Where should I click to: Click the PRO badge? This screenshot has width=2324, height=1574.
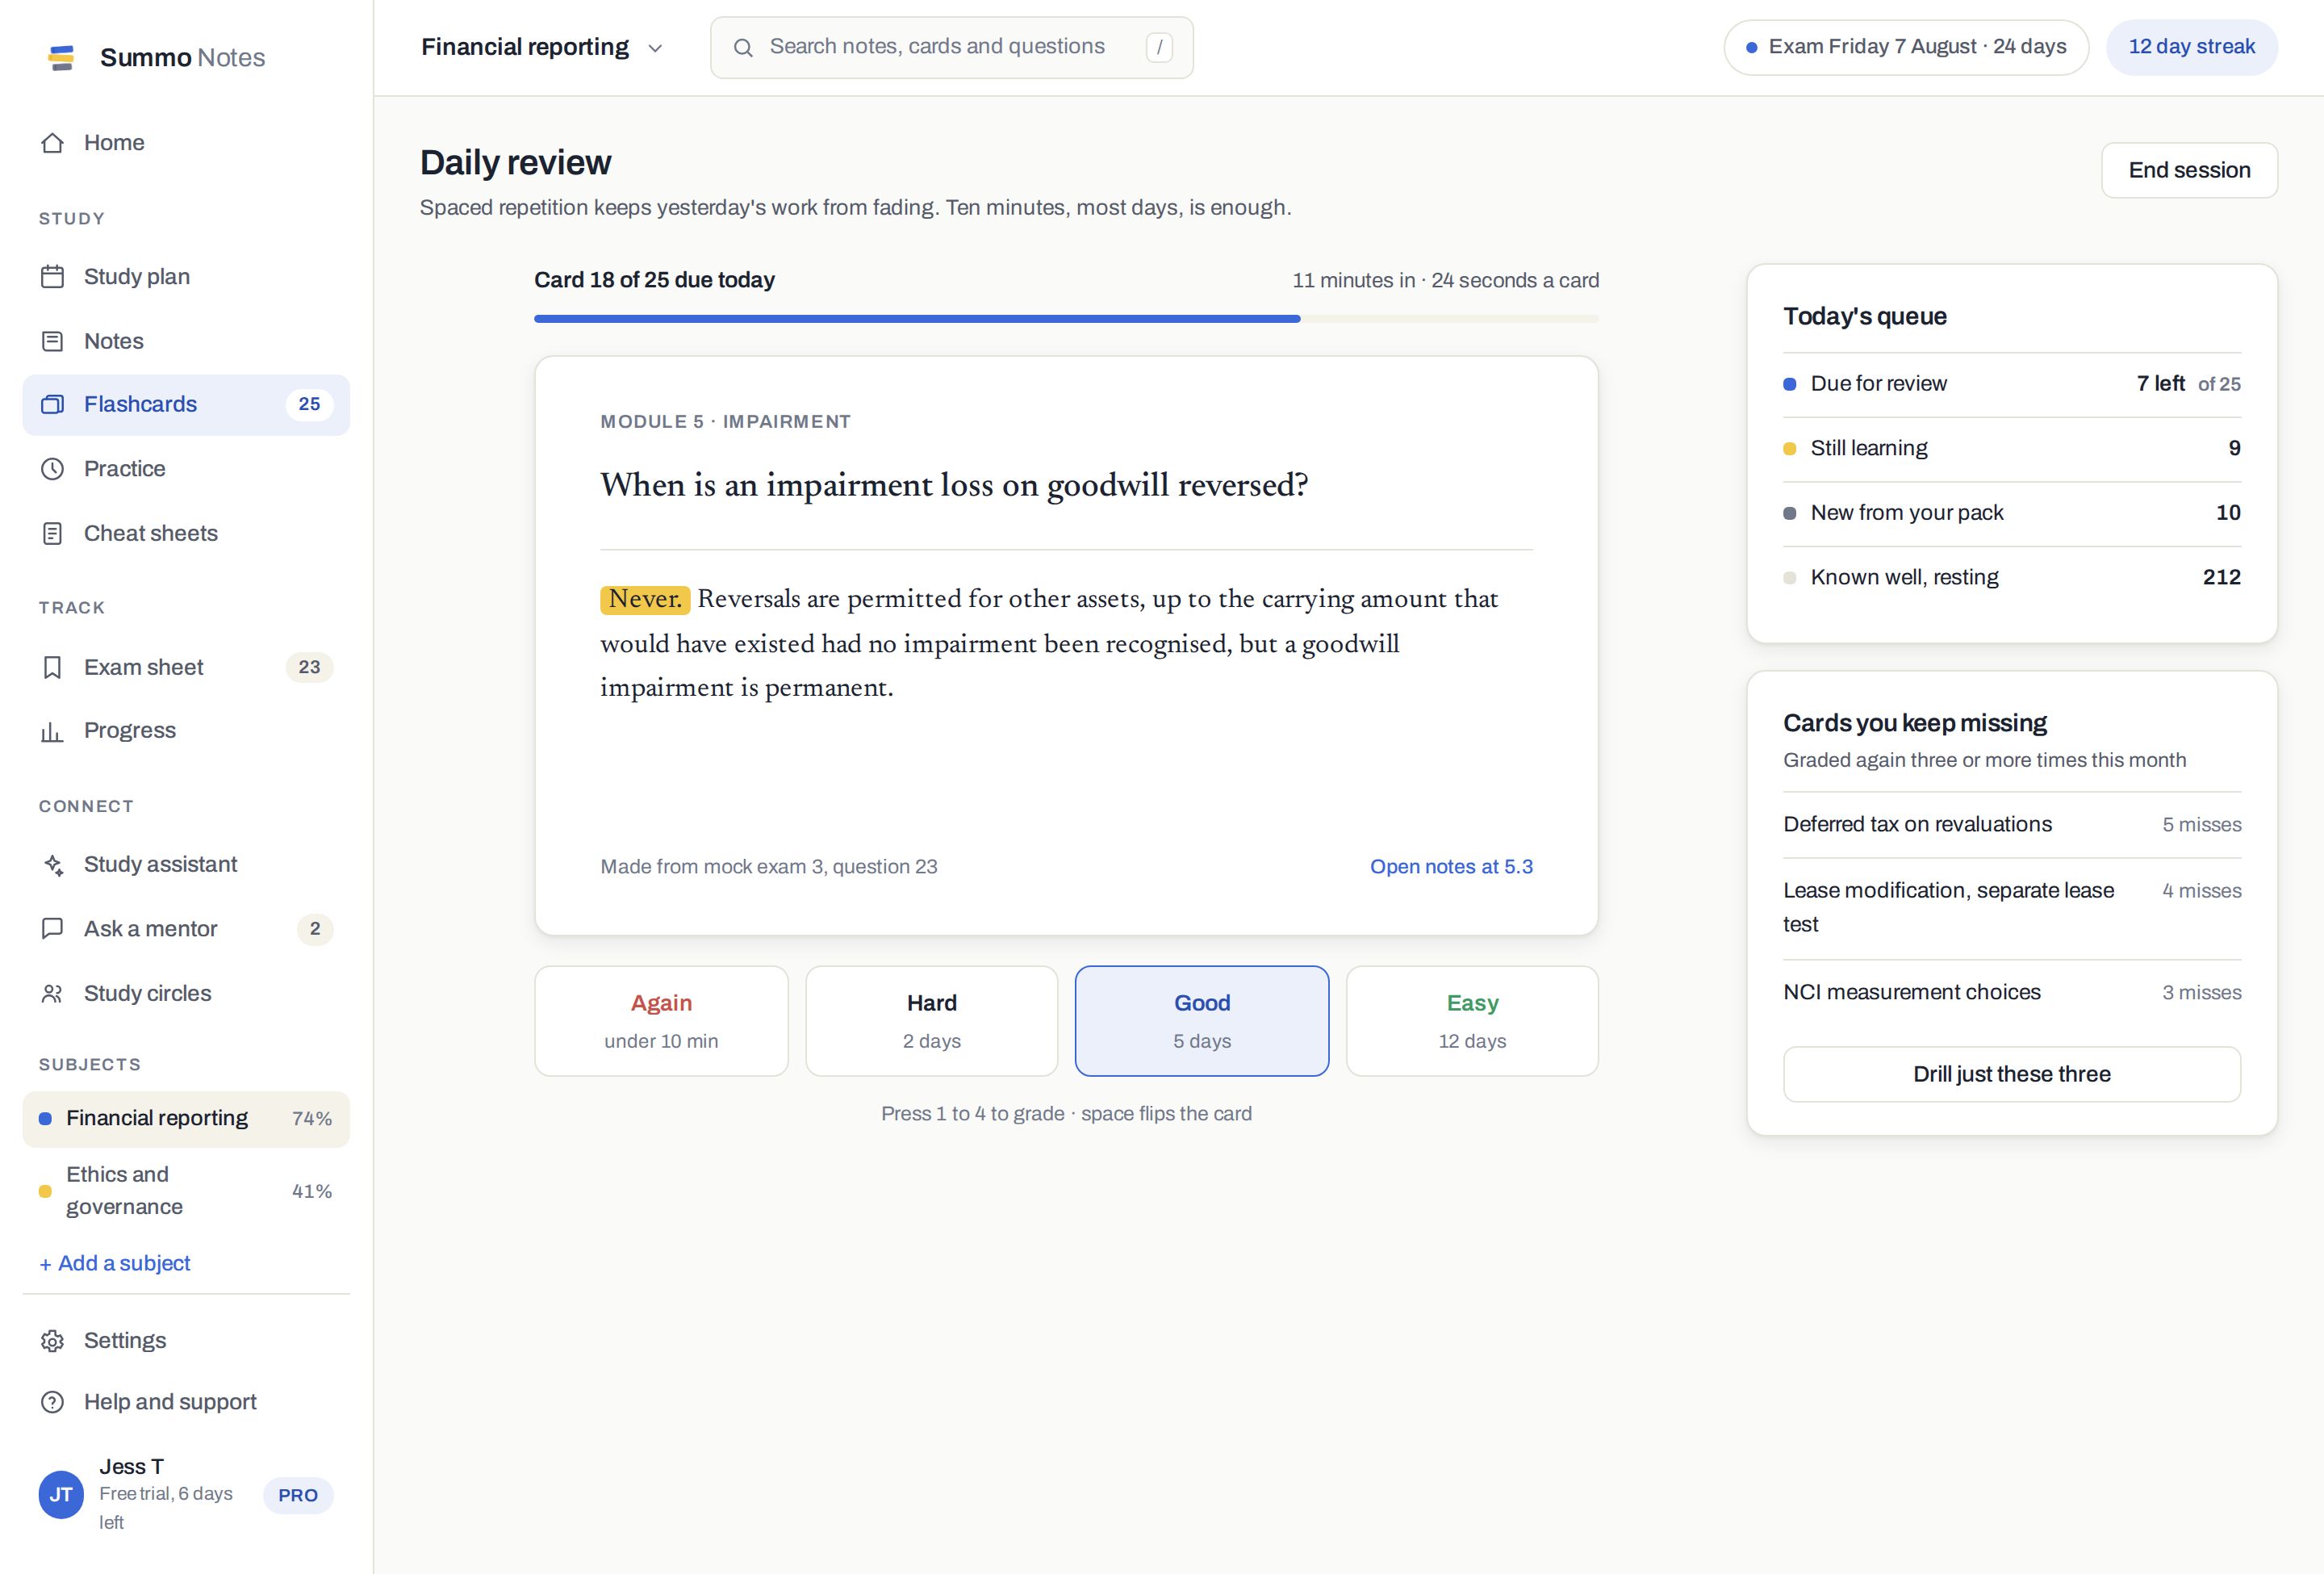coord(298,1496)
